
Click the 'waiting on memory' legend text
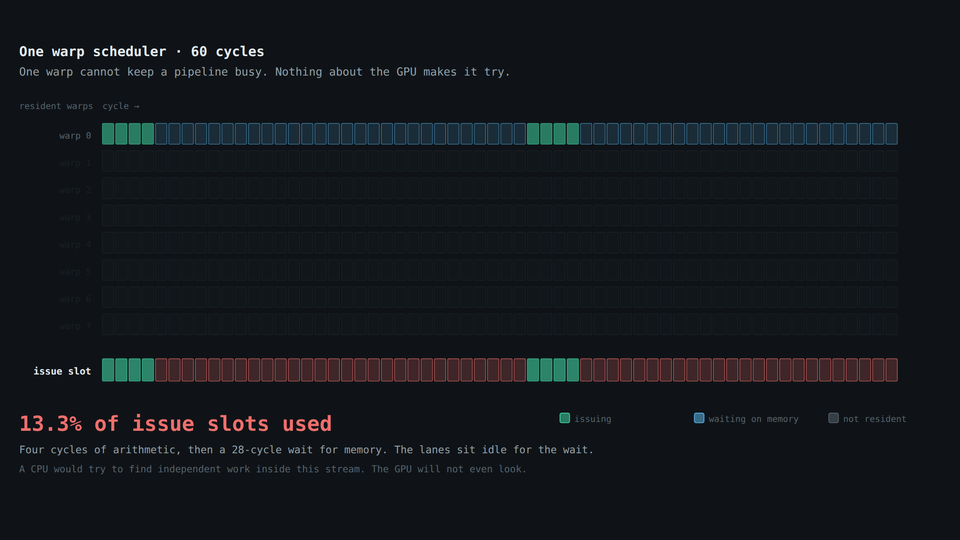(x=753, y=419)
